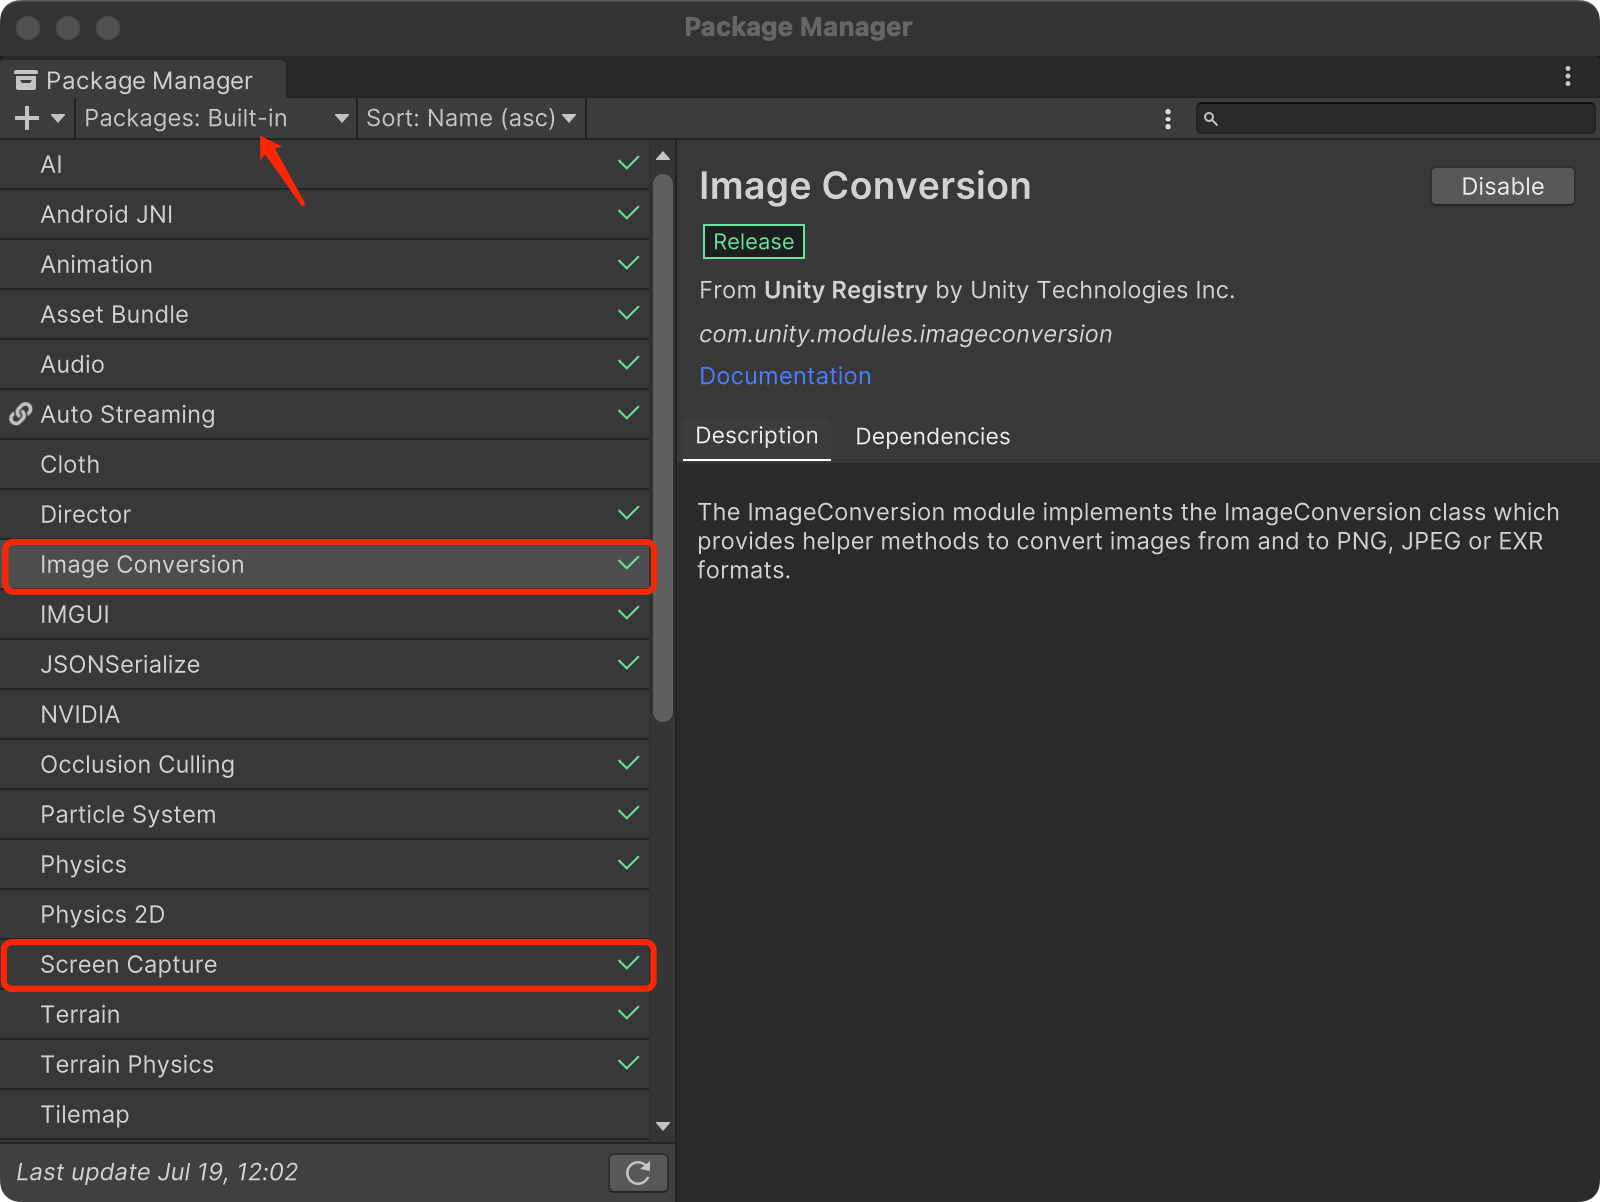This screenshot has width=1600, height=1202.
Task: Click the package list vertical scrollbar
Action: (662, 448)
